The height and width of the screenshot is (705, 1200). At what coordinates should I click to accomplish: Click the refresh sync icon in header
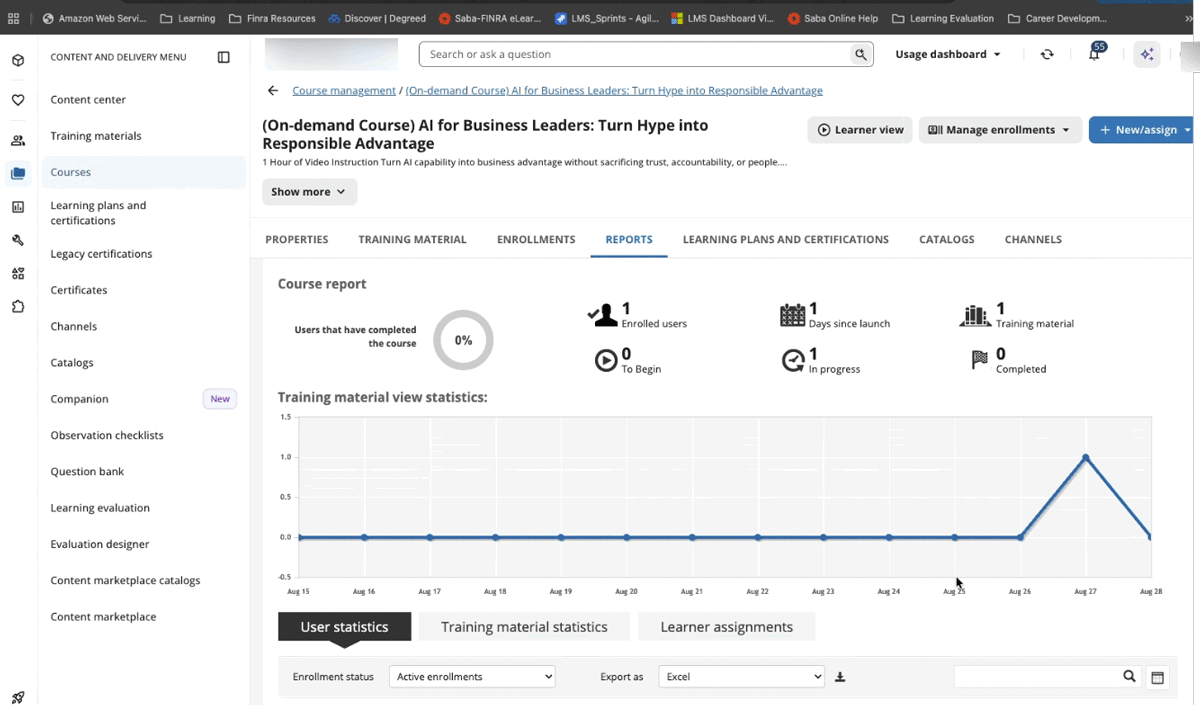pyautogui.click(x=1047, y=54)
